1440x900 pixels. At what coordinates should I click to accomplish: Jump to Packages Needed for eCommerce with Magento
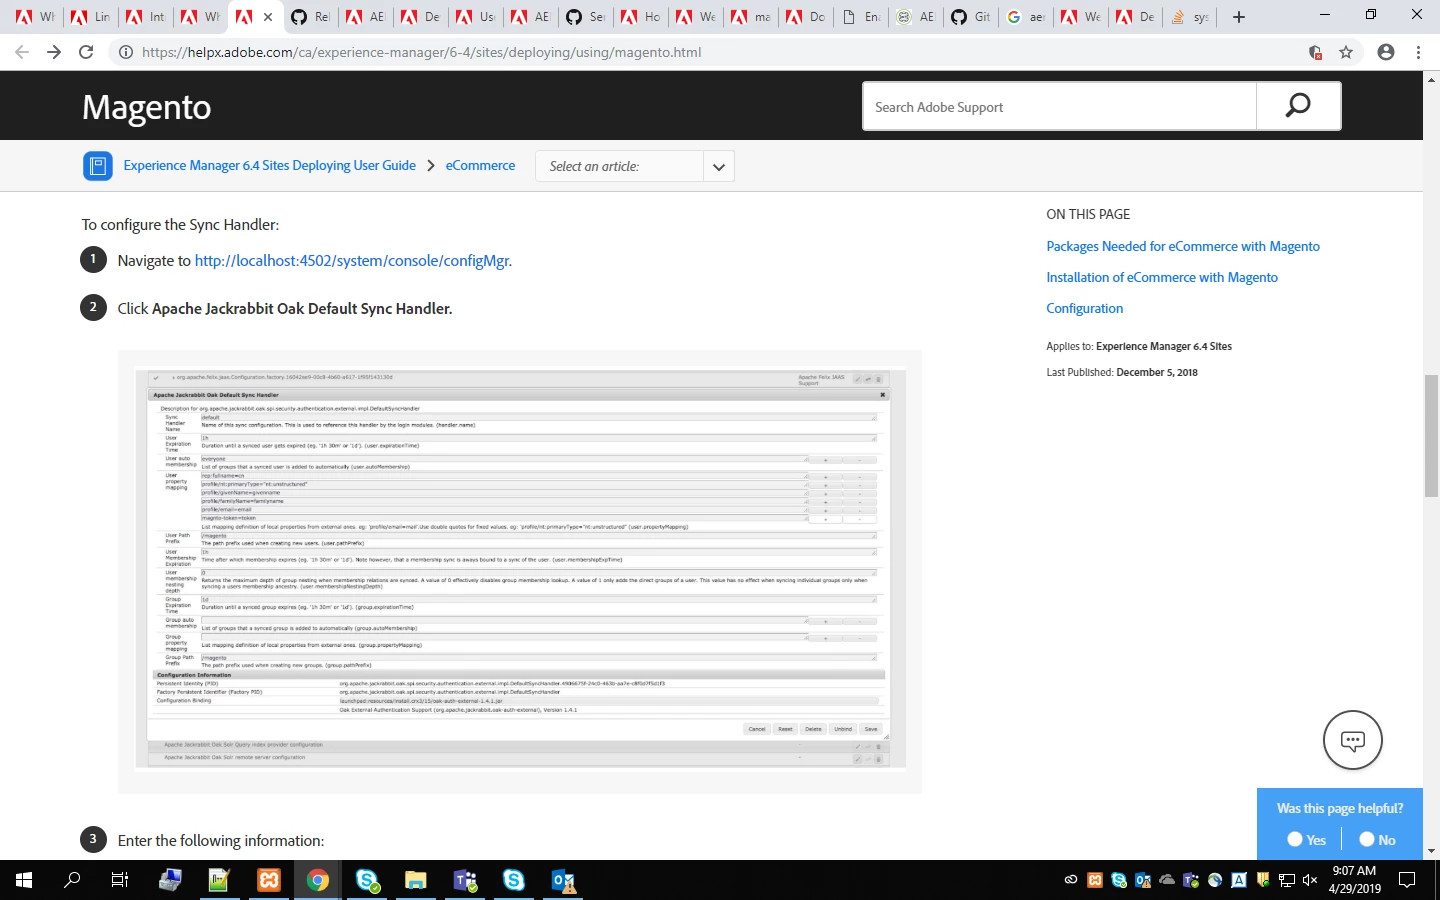[x=1183, y=246]
